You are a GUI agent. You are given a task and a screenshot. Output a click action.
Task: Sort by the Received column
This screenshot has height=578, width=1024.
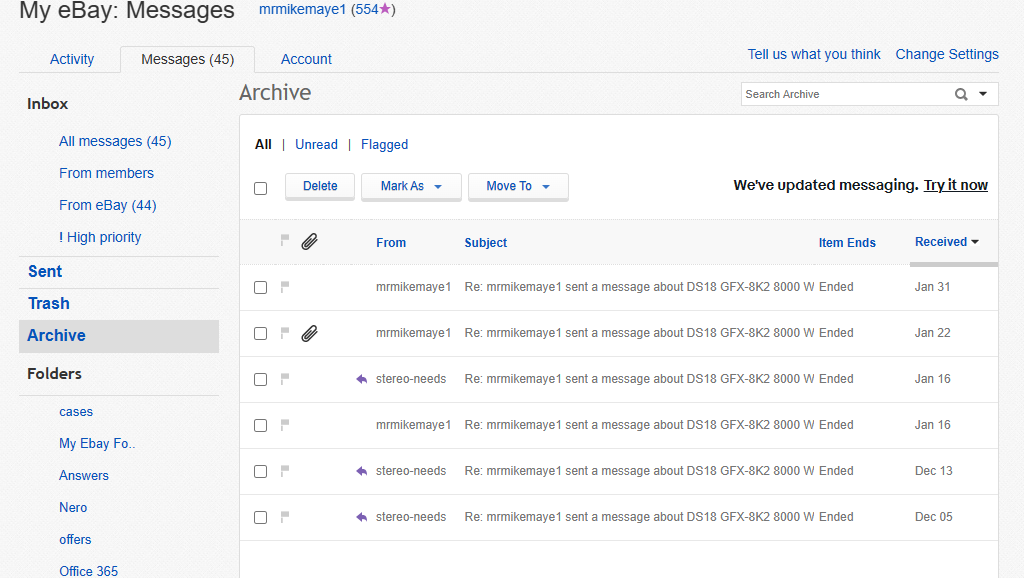[x=946, y=242]
